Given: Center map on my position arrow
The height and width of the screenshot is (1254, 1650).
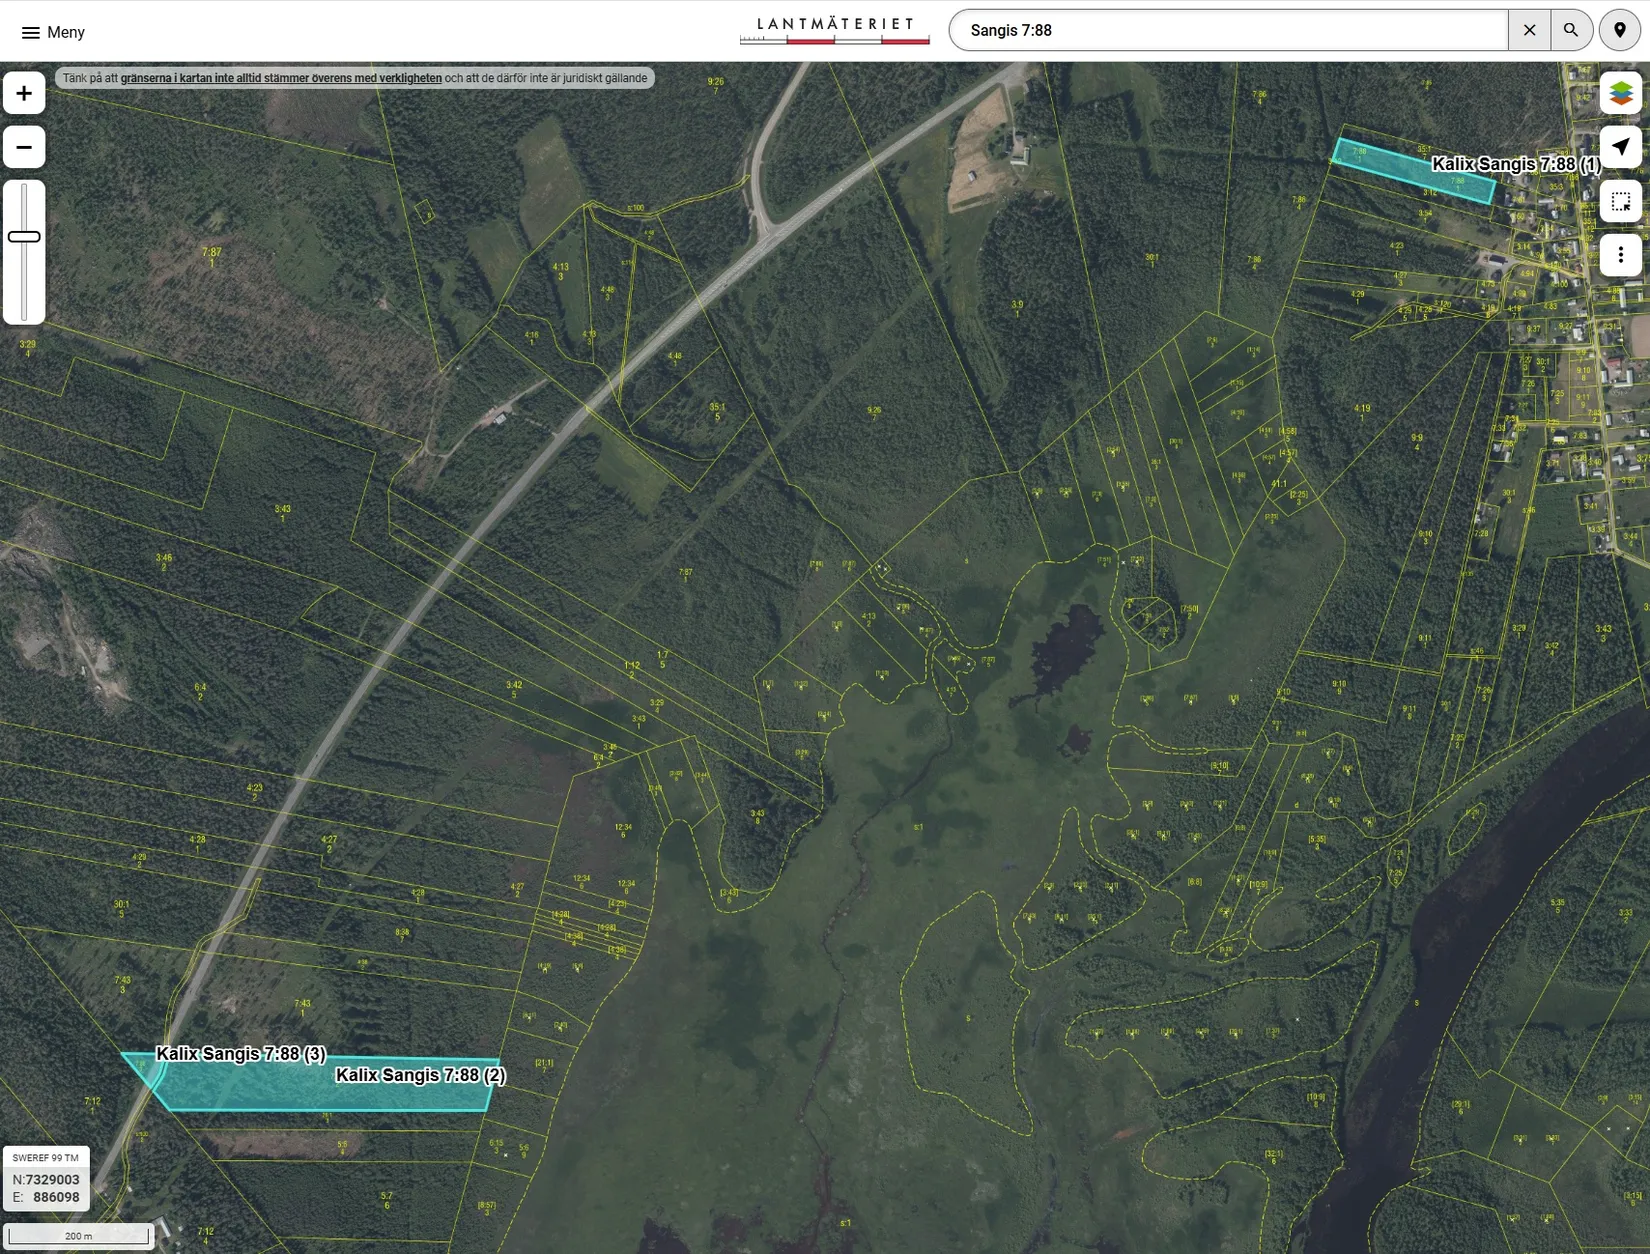Looking at the screenshot, I should tap(1620, 147).
